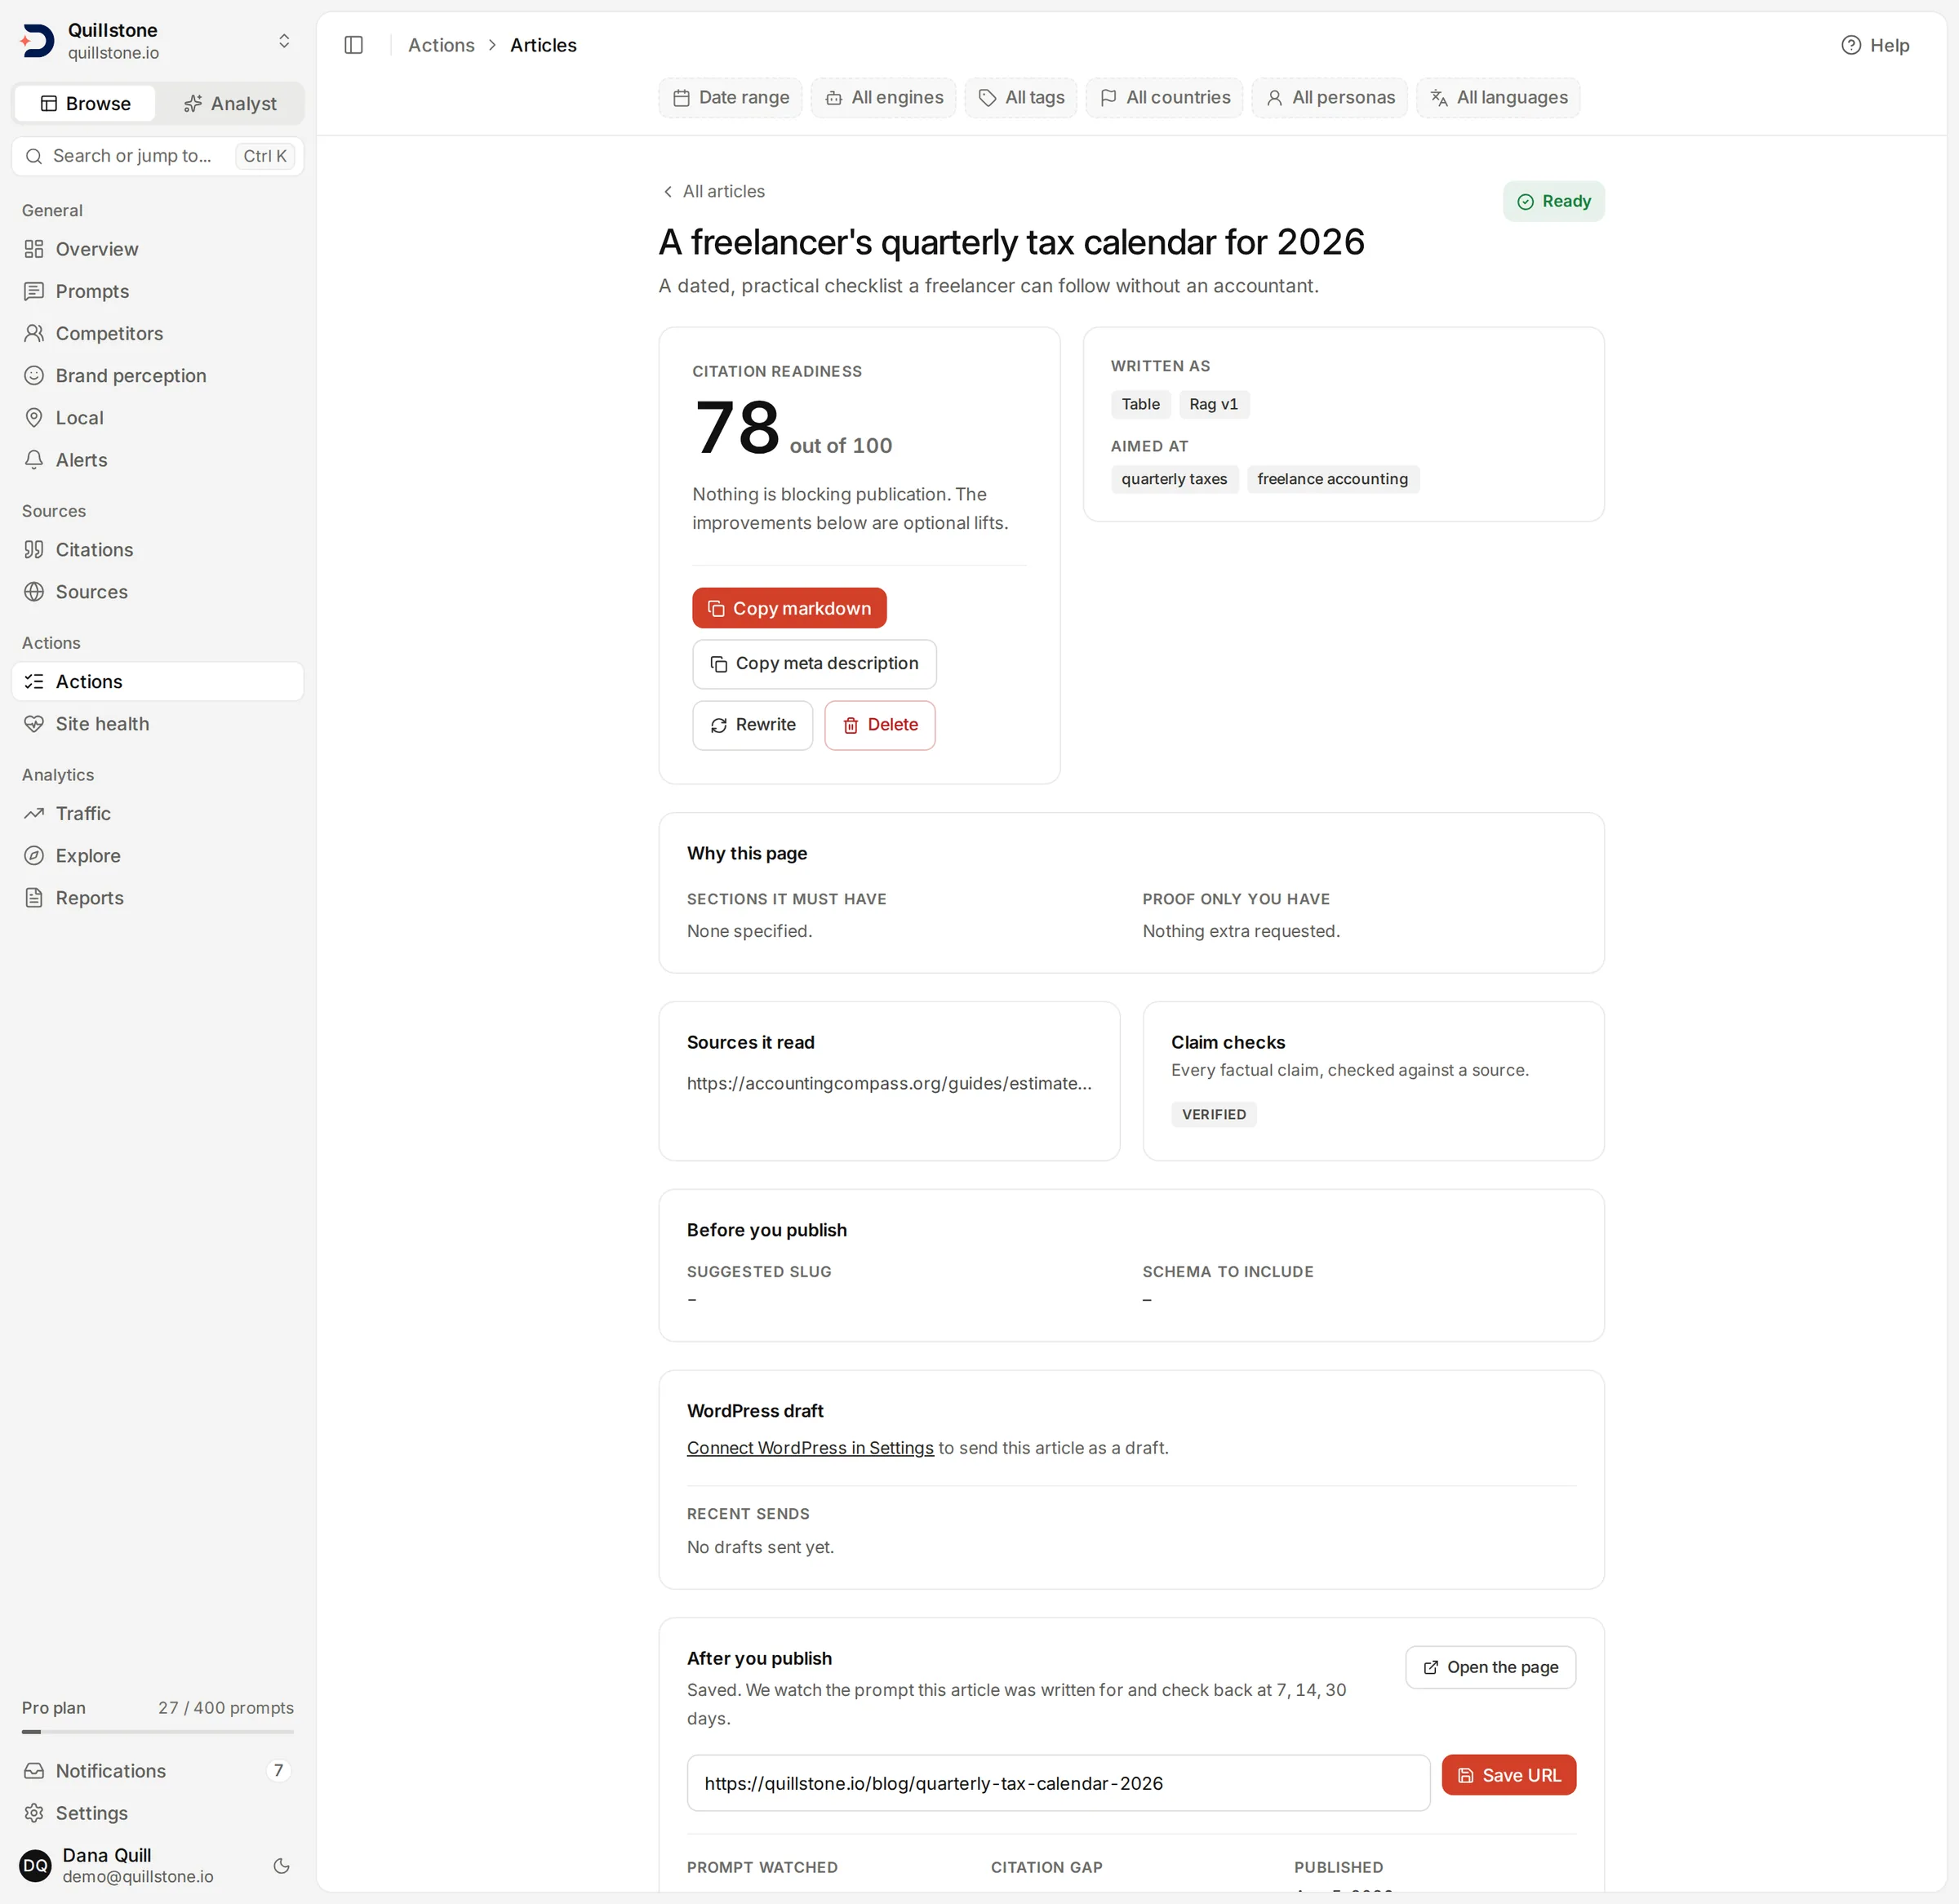Open the All engines filter
Image resolution: width=1959 pixels, height=1904 pixels.
tap(883, 97)
